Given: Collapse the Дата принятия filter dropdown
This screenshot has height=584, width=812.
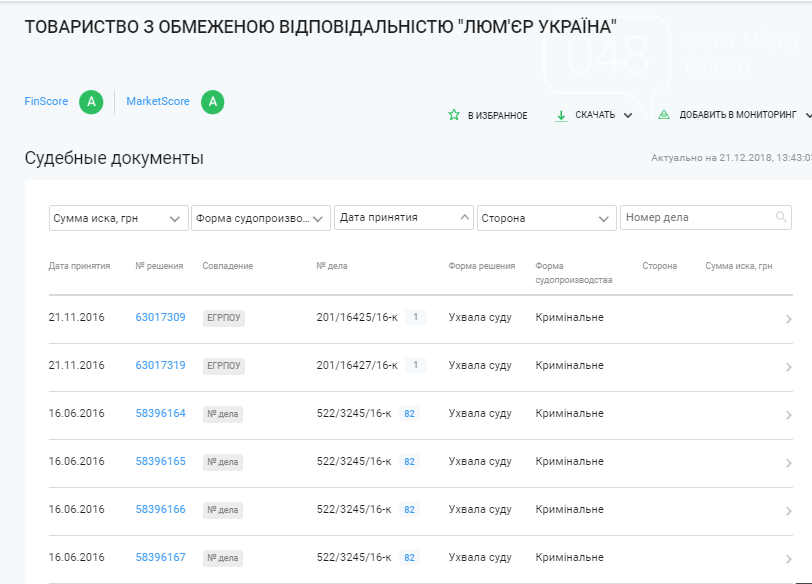Looking at the screenshot, I should (x=404, y=217).
